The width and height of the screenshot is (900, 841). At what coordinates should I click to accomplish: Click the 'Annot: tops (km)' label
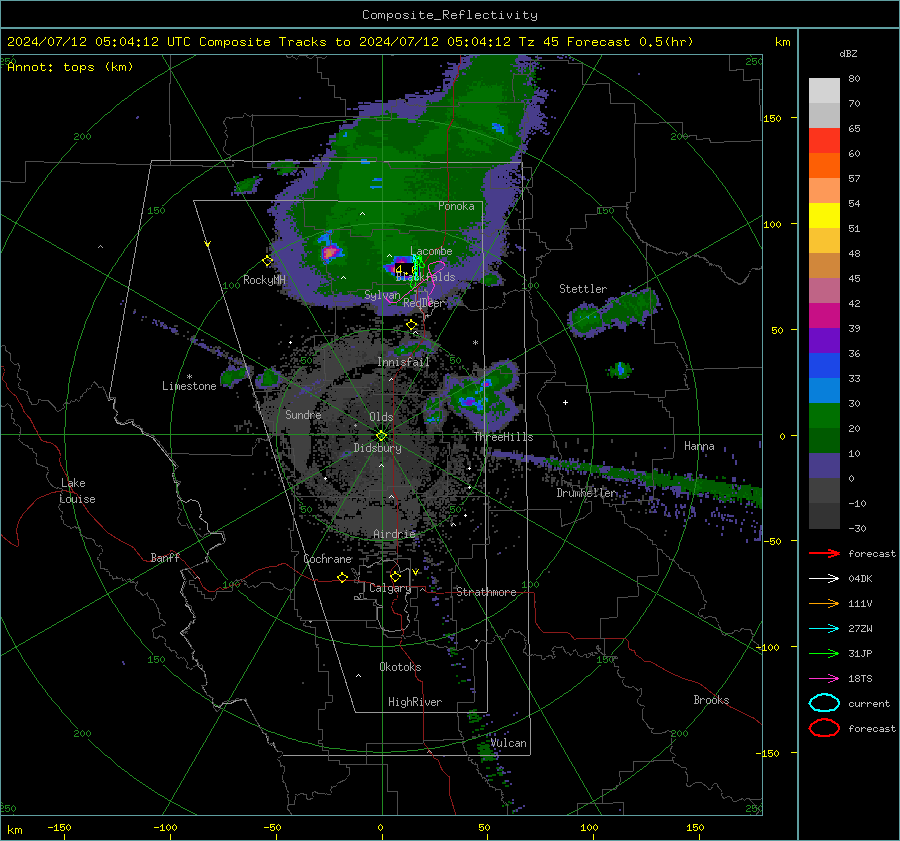pyautogui.click(x=70, y=67)
